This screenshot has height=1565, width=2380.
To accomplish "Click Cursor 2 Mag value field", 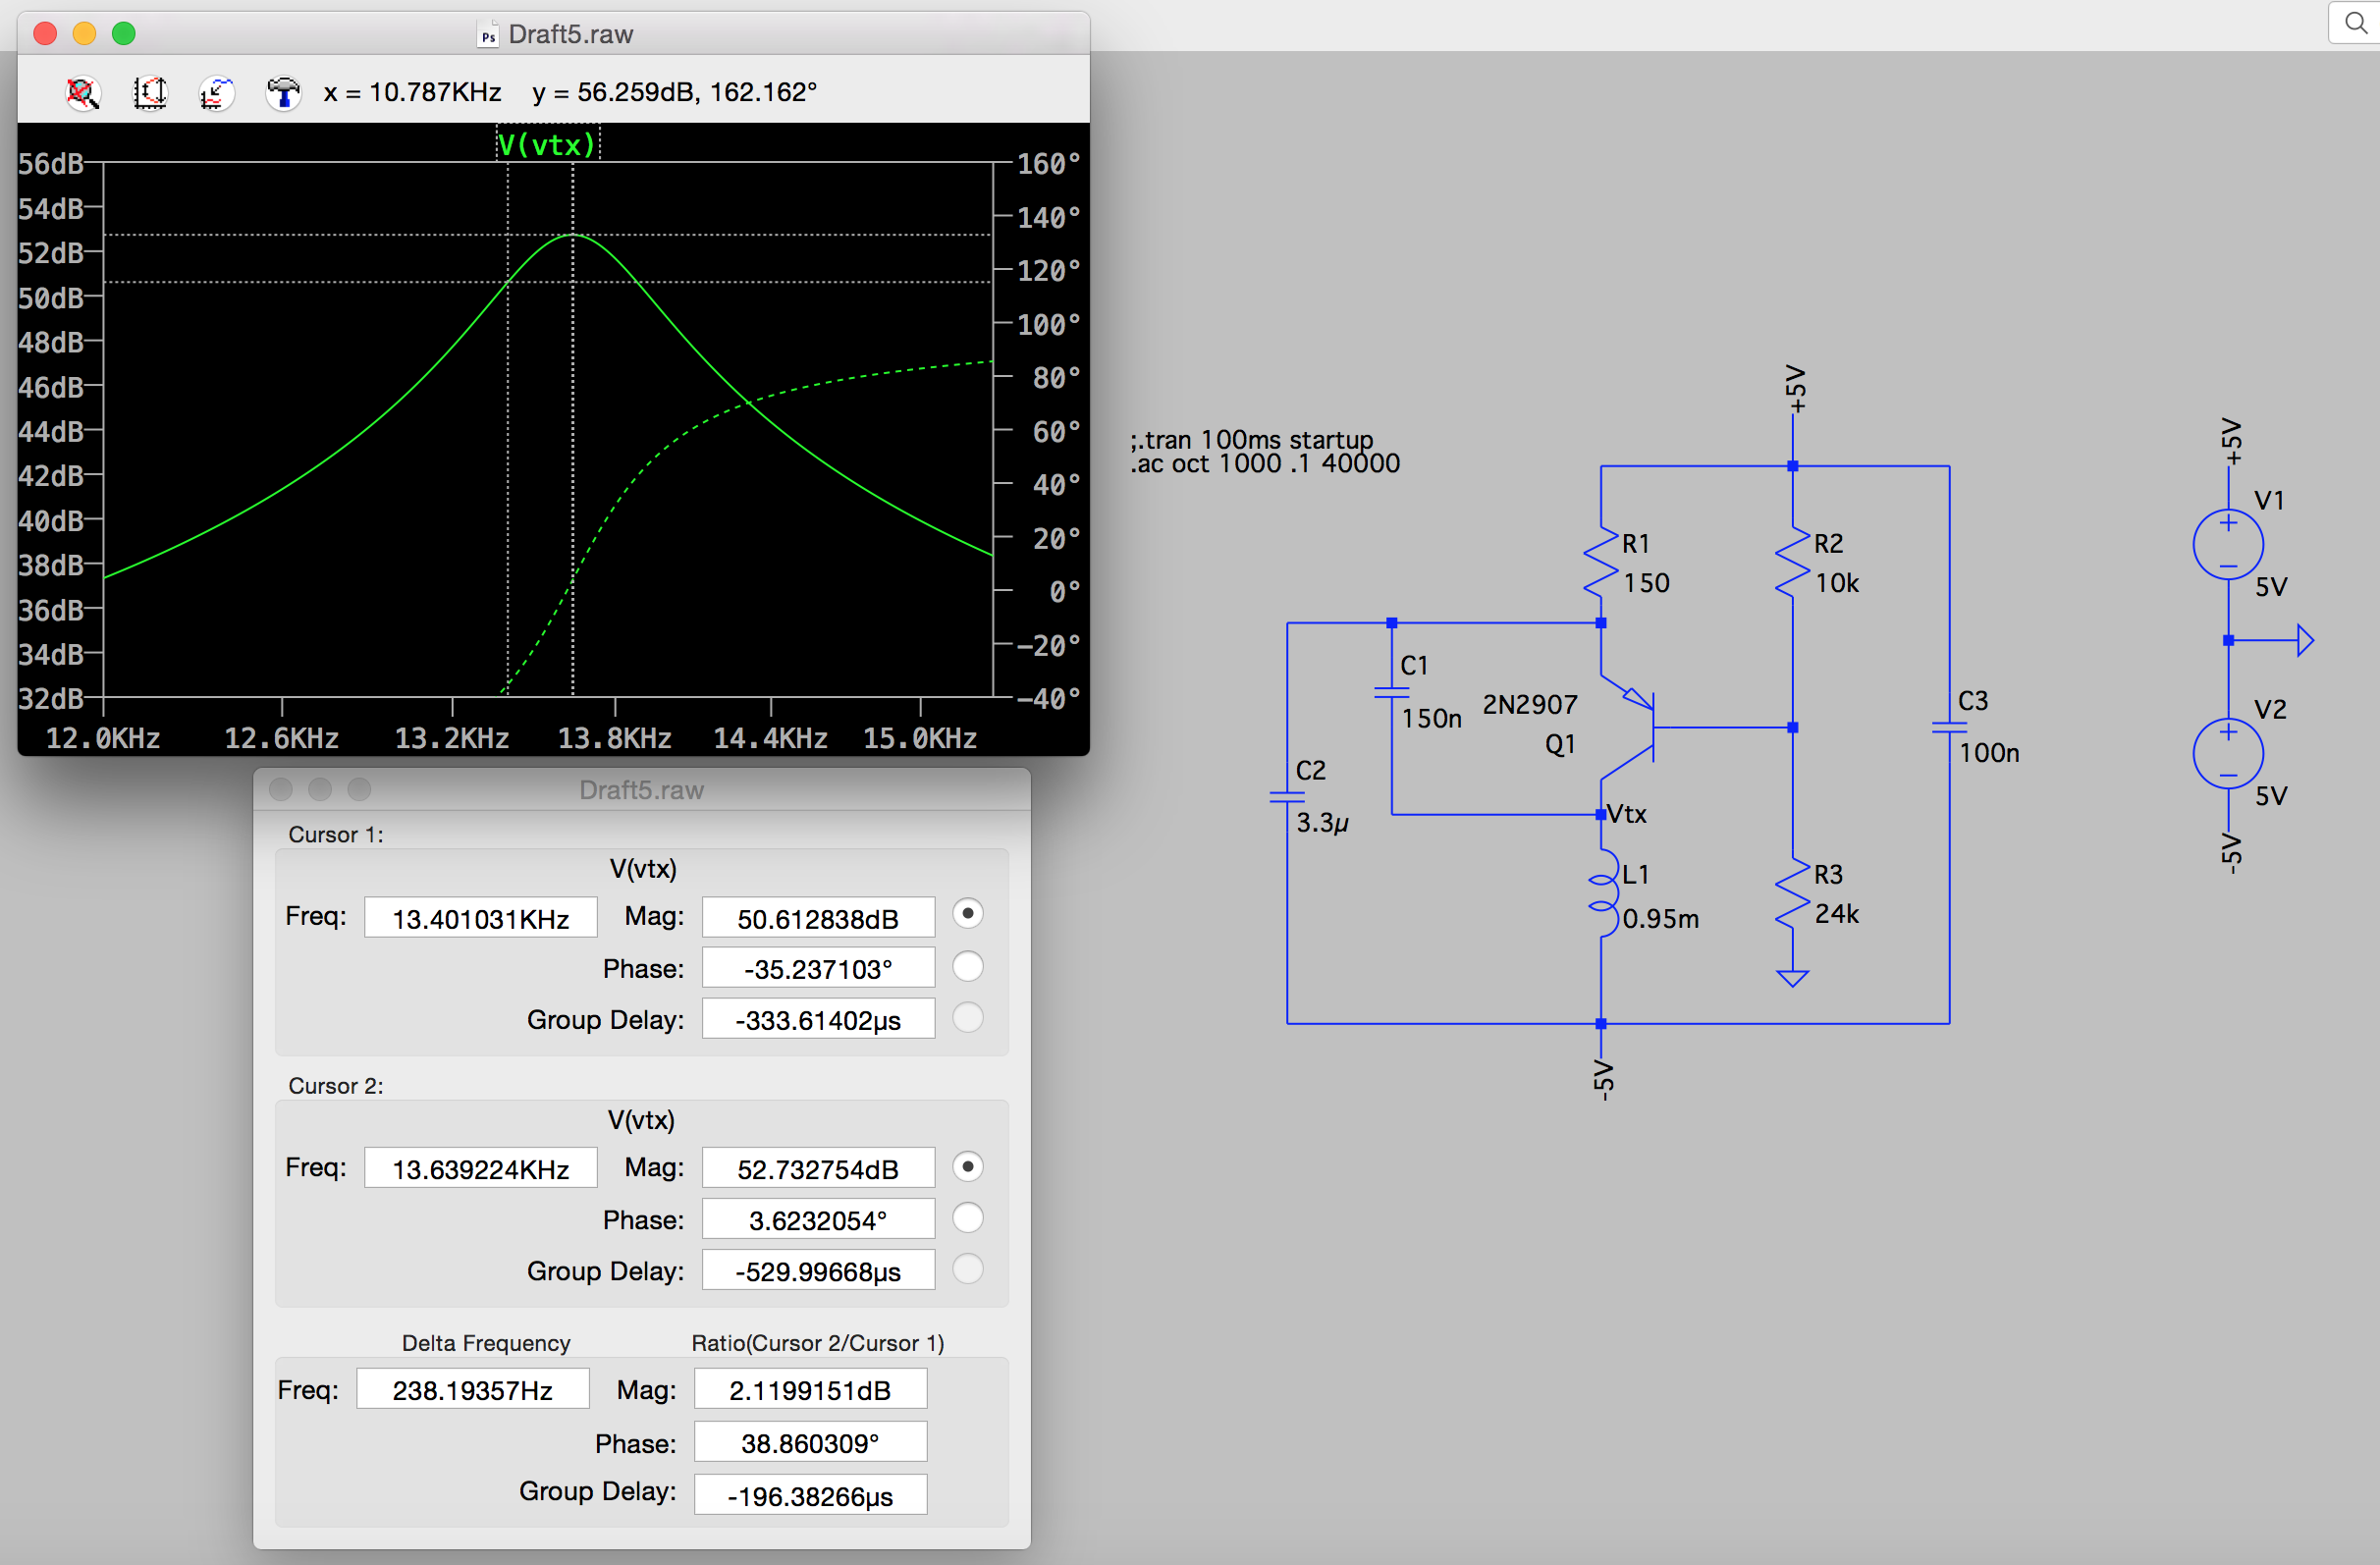I will point(817,1168).
